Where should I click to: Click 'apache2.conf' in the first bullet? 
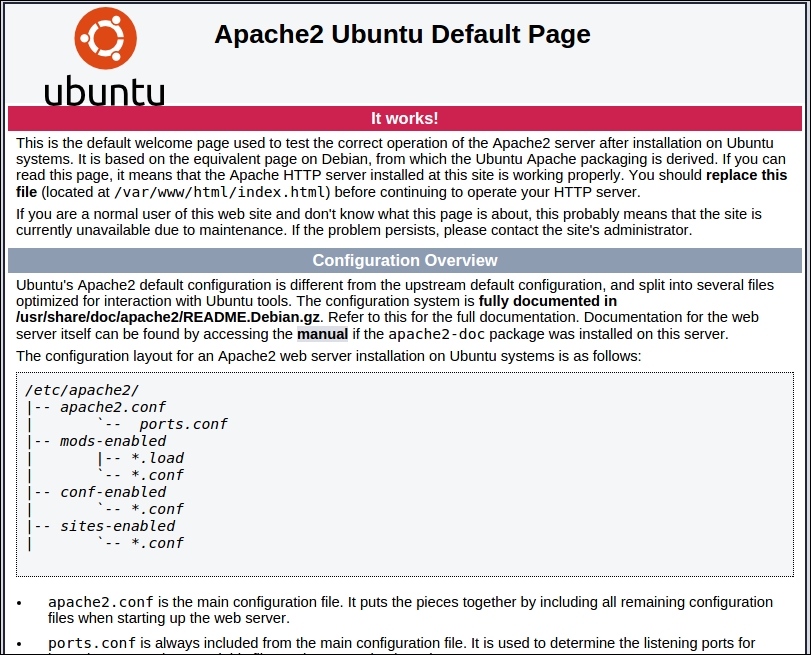(101, 602)
